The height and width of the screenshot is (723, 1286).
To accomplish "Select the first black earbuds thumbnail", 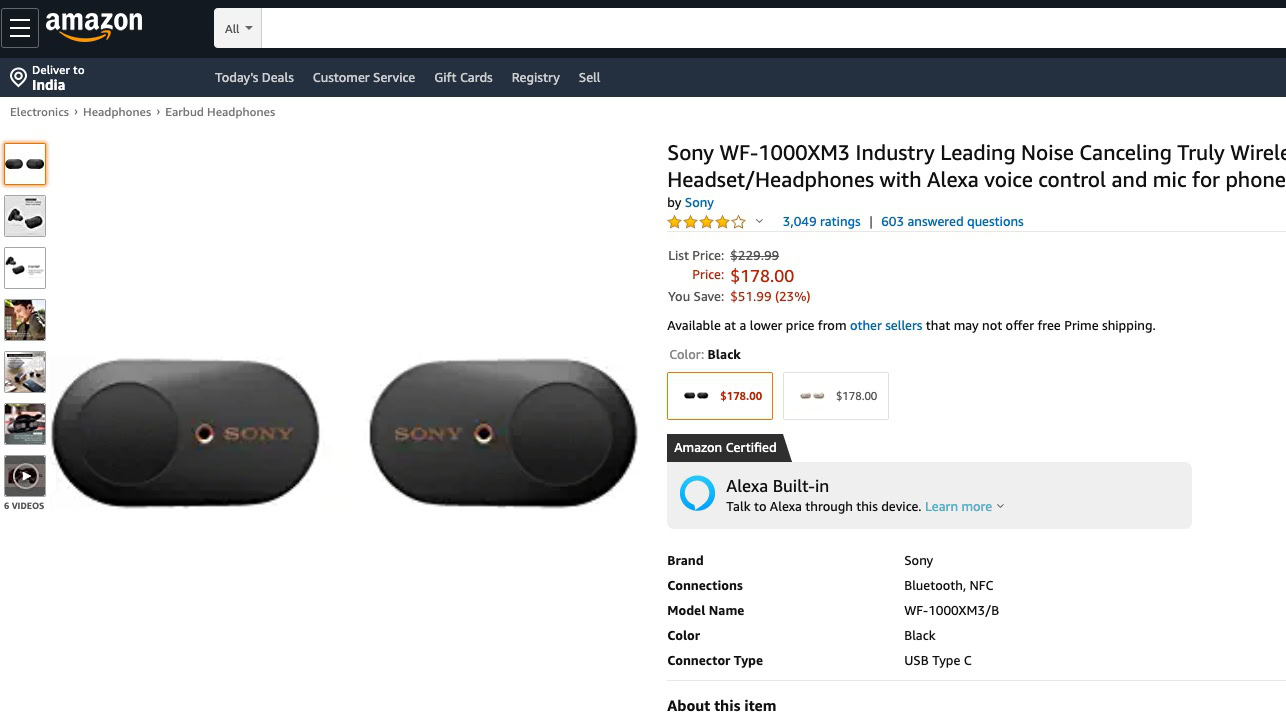I will click(25, 164).
